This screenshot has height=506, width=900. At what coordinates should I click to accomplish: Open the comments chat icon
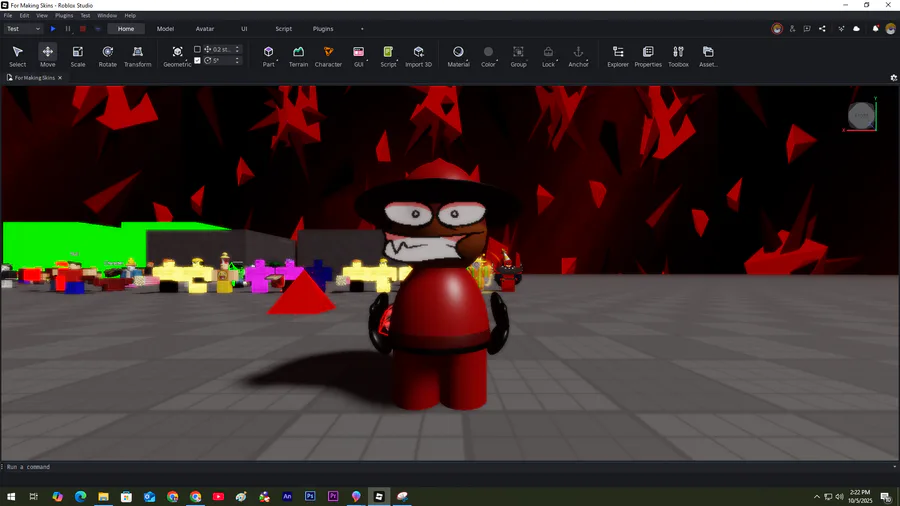pyautogui.click(x=807, y=29)
